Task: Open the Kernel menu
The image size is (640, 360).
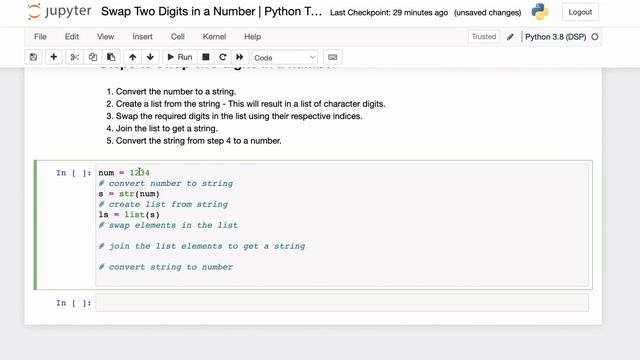Action: pos(214,37)
